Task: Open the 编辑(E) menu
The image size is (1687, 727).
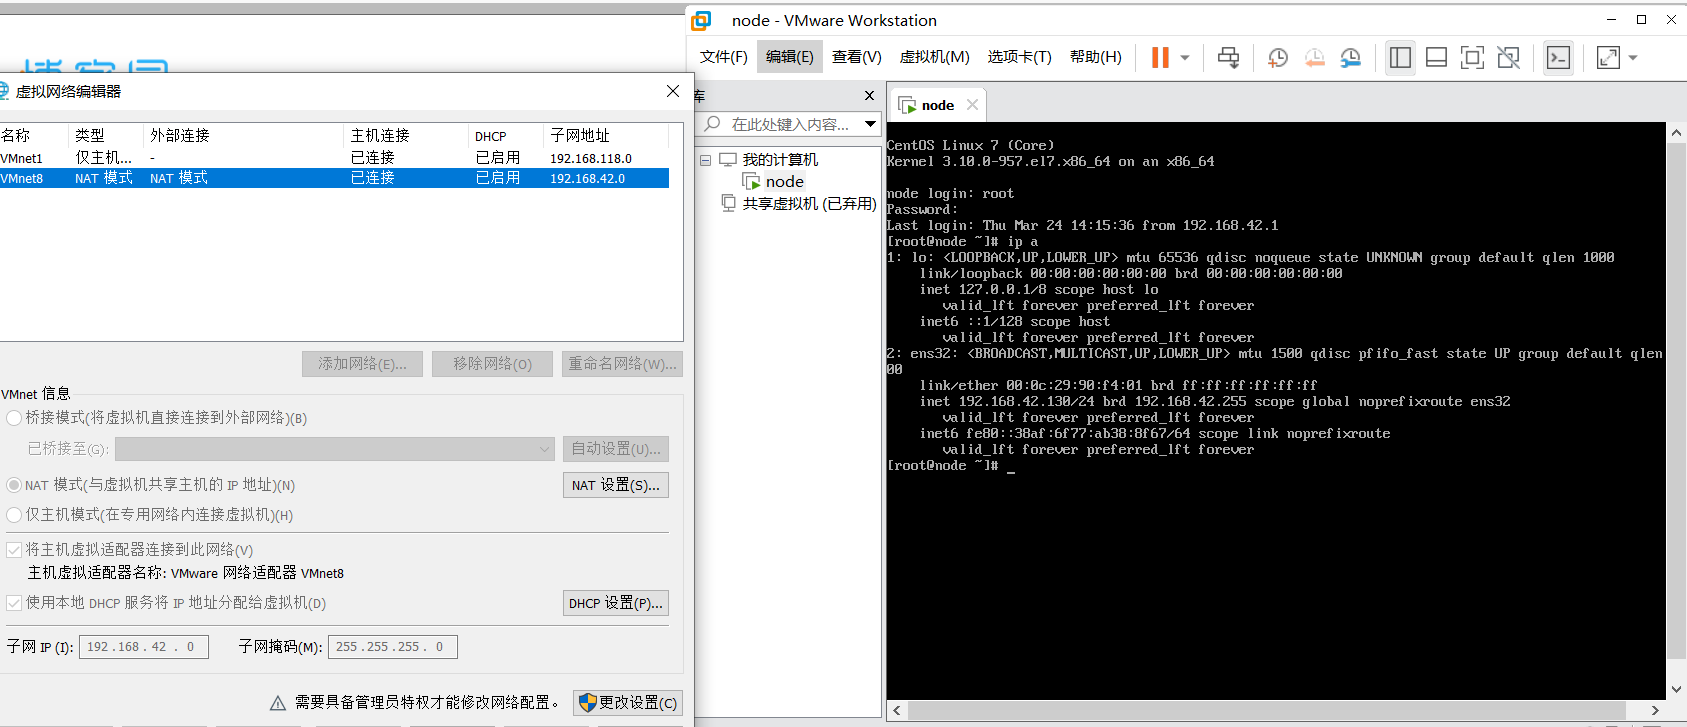Action: click(x=790, y=57)
